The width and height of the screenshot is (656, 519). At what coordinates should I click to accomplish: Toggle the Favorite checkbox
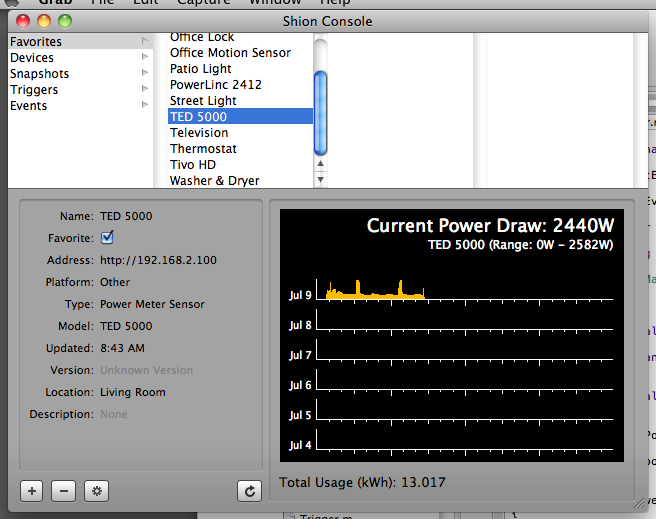pyautogui.click(x=107, y=238)
